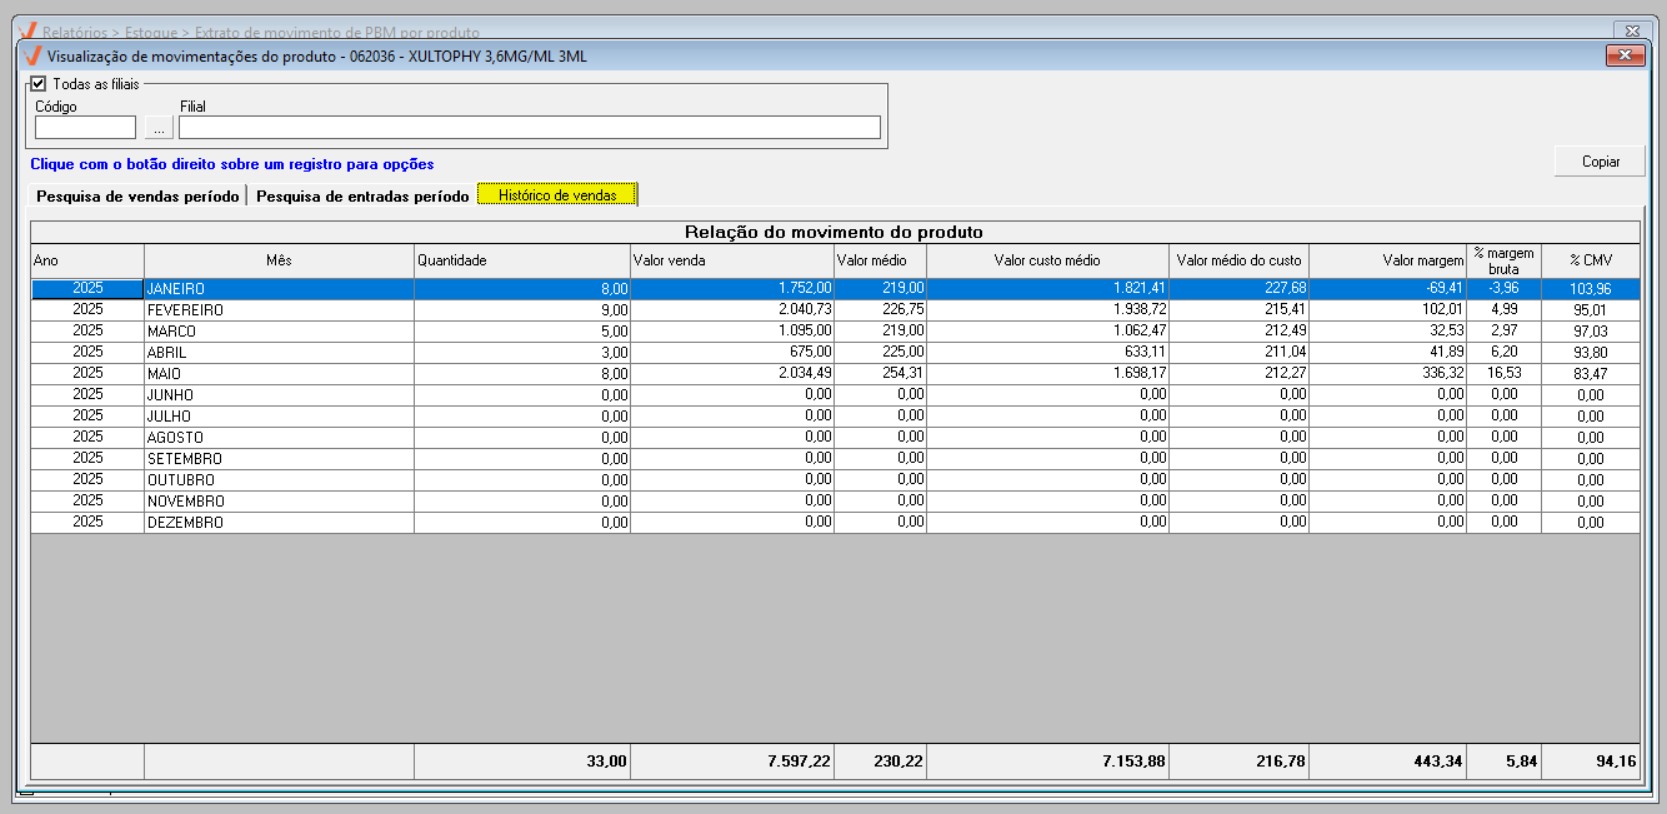This screenshot has width=1667, height=814.
Task: Click the app logo icon in dialog title
Action: point(32,56)
